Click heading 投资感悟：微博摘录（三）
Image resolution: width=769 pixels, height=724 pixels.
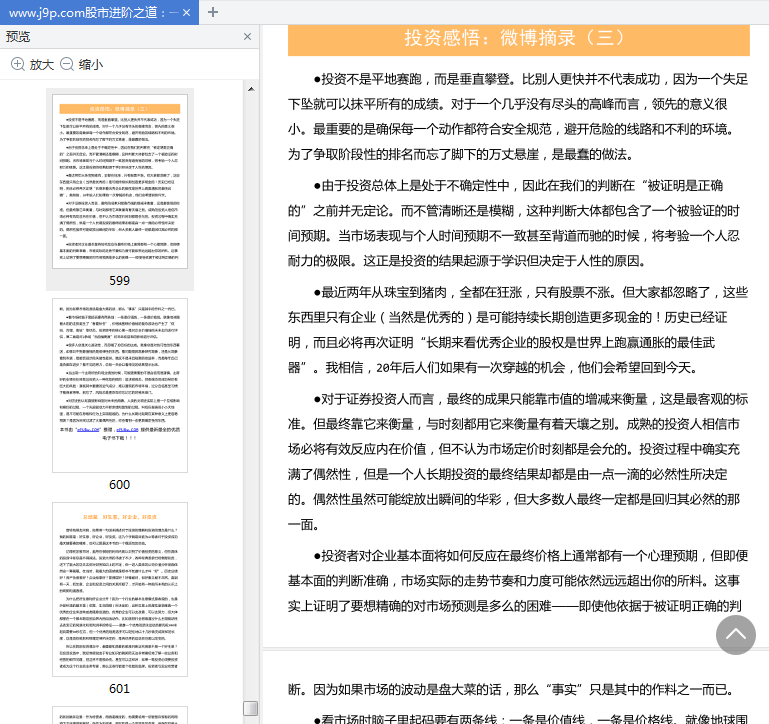coord(514,37)
